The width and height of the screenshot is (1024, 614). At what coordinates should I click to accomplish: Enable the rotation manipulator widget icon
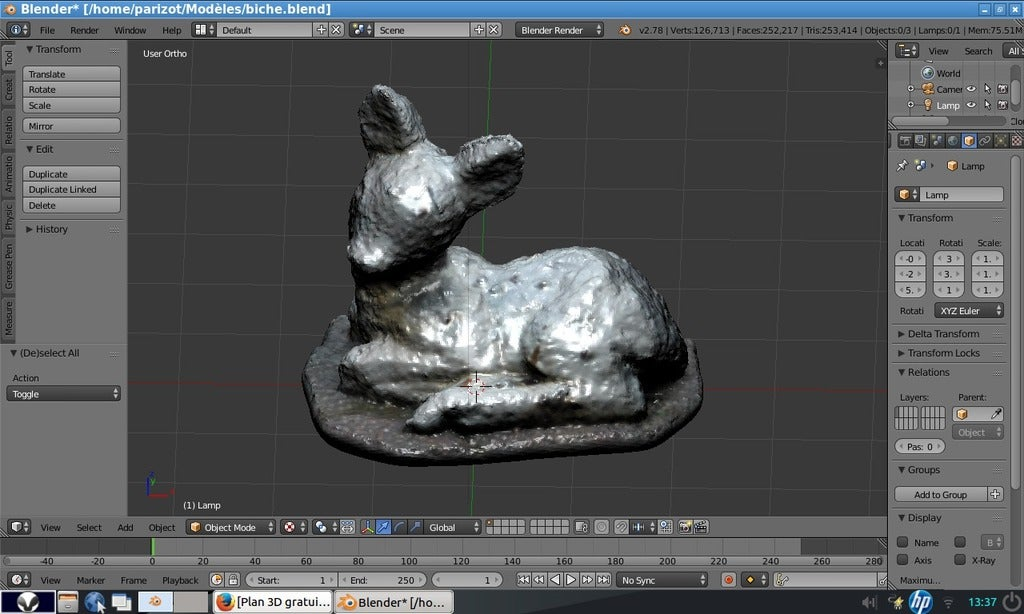coord(400,527)
